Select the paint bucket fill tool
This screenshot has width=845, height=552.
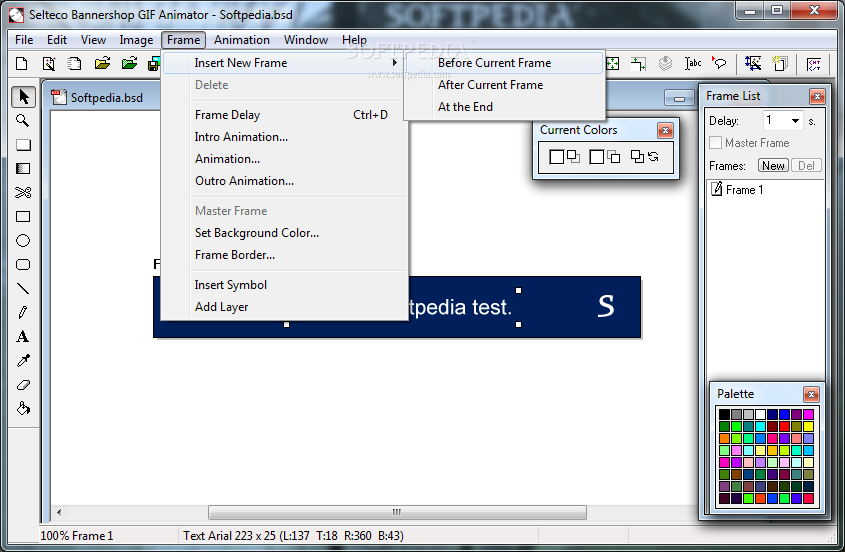pos(23,409)
